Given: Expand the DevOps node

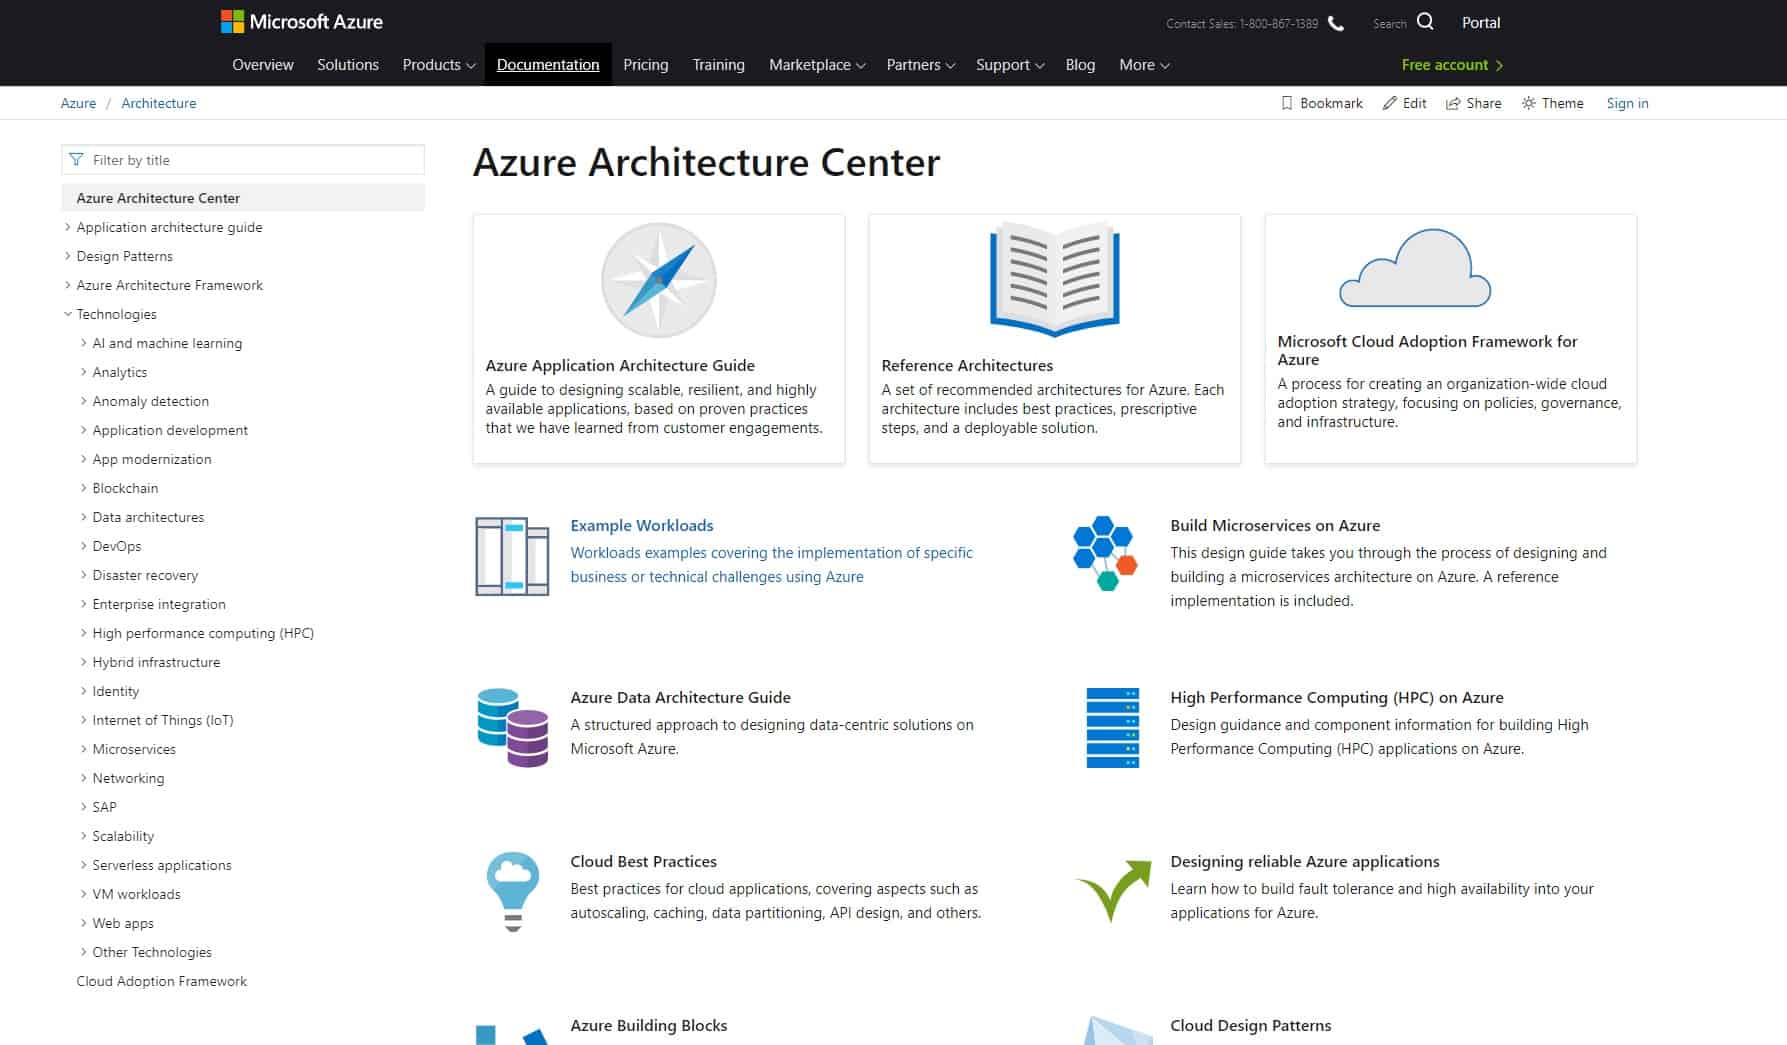Looking at the screenshot, I should click(x=84, y=546).
